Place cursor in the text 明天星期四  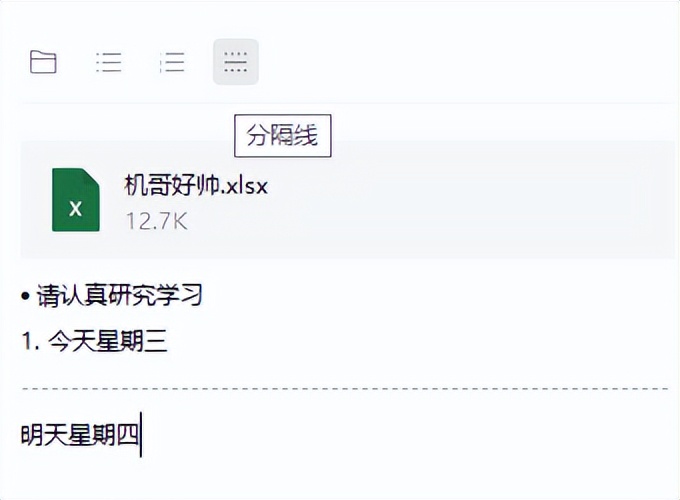pos(80,435)
